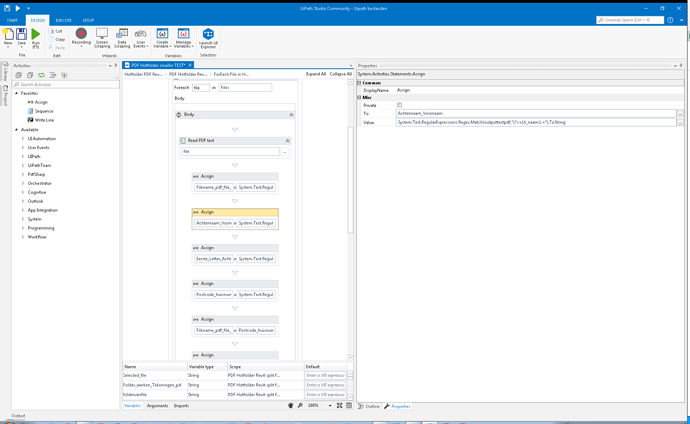Click the Selected_file variable name cell

154,376
